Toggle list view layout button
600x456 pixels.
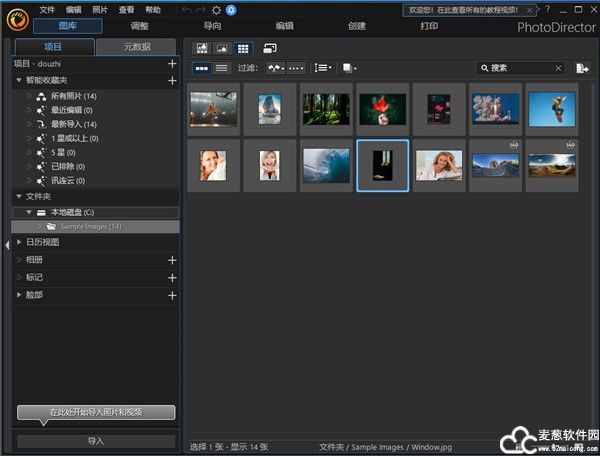[221, 68]
